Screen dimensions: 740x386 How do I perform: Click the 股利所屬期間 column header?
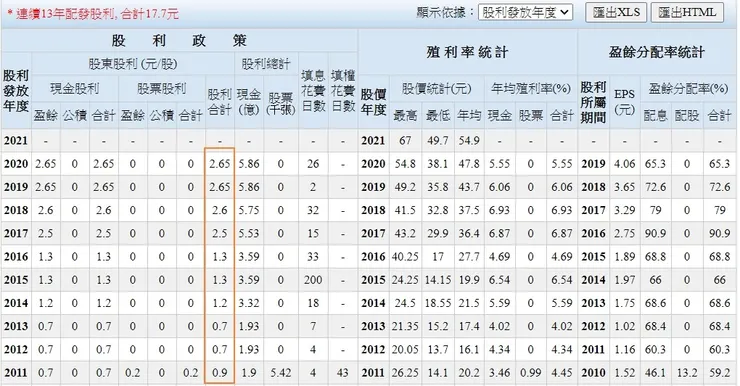coord(593,102)
